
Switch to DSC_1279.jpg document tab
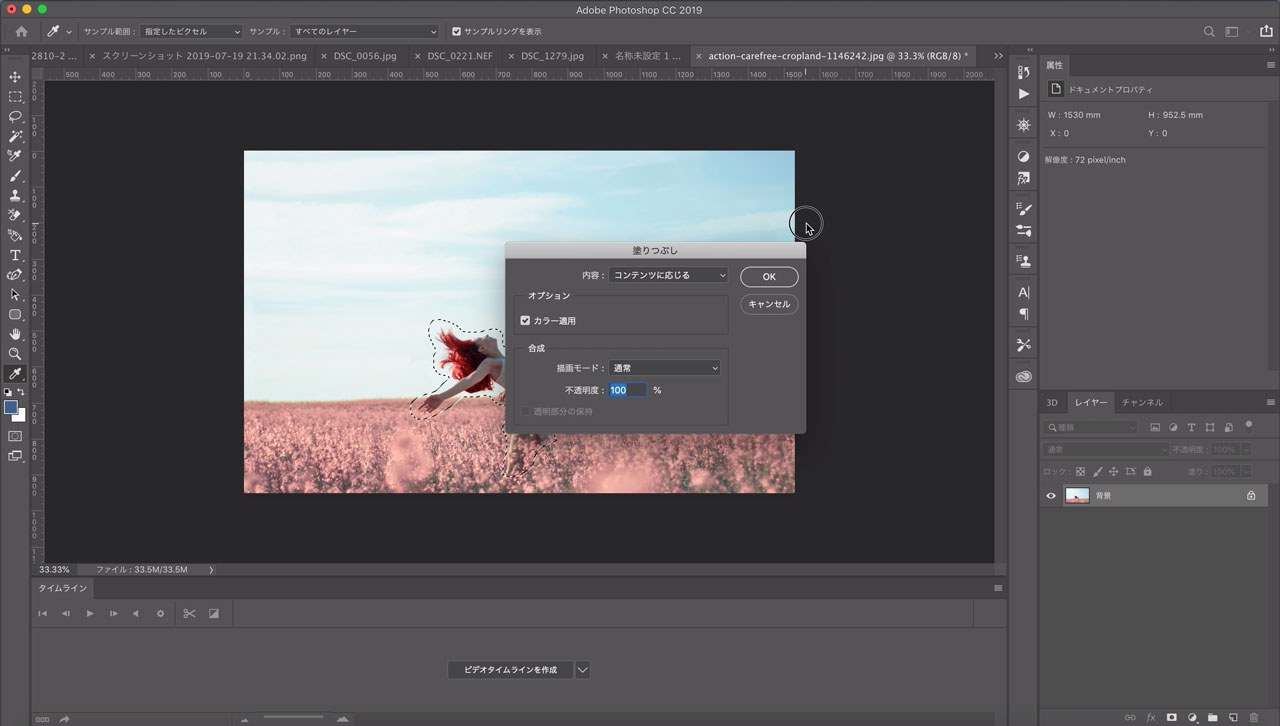coord(552,56)
